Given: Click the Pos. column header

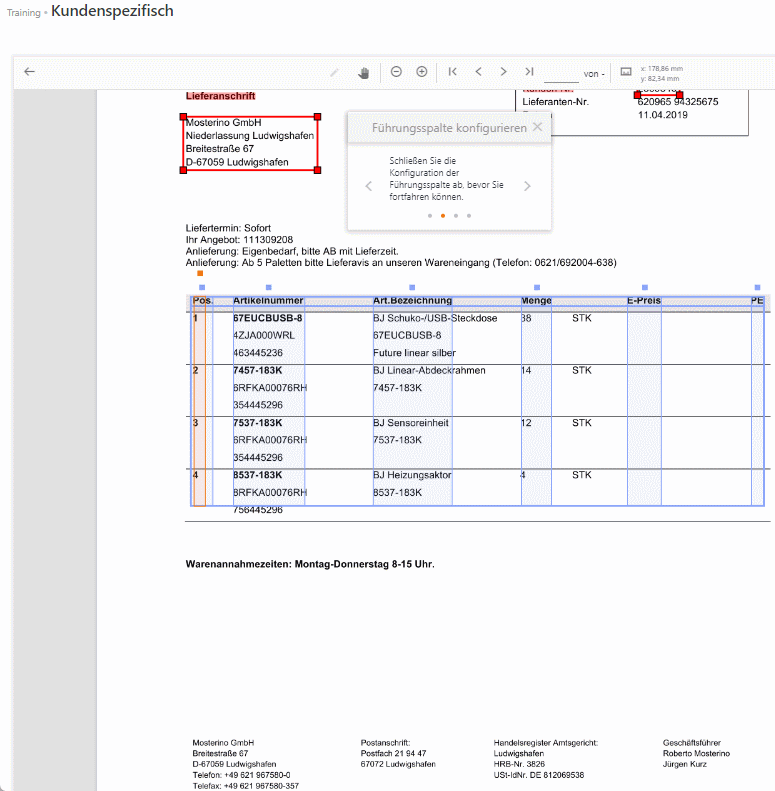Looking at the screenshot, I should tap(203, 301).
